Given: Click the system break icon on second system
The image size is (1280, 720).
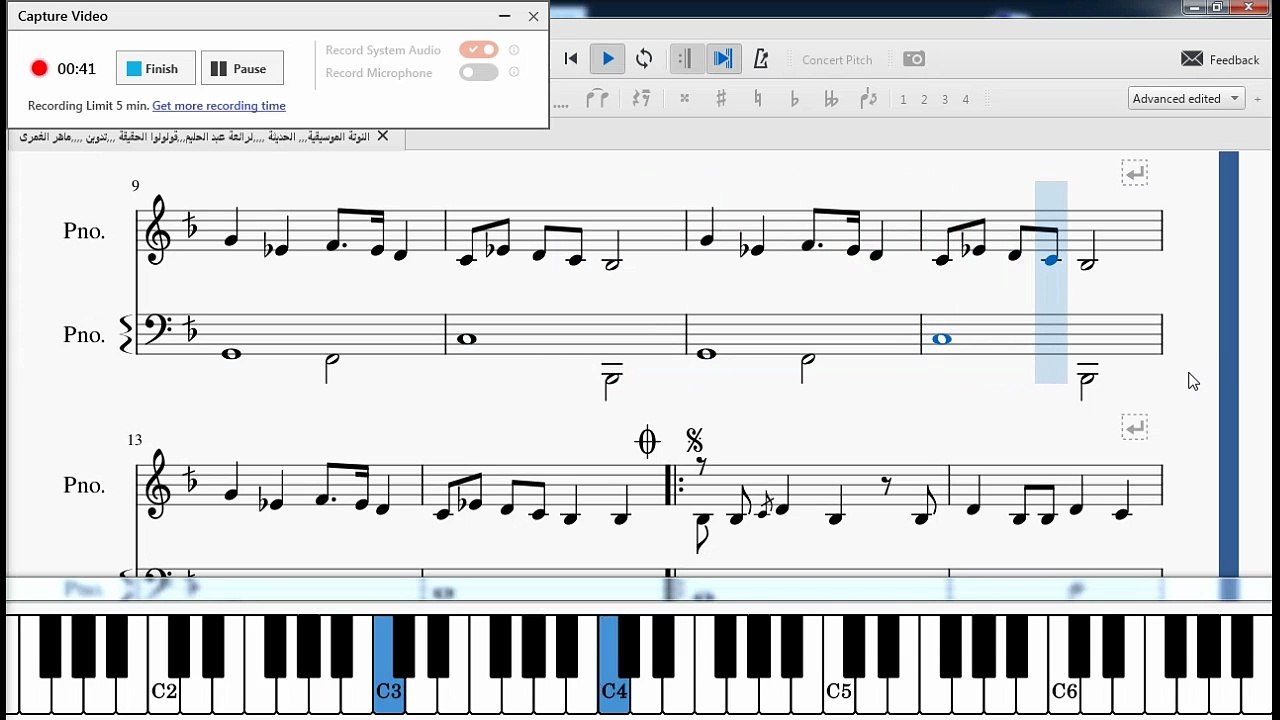Looking at the screenshot, I should coord(1134,427).
